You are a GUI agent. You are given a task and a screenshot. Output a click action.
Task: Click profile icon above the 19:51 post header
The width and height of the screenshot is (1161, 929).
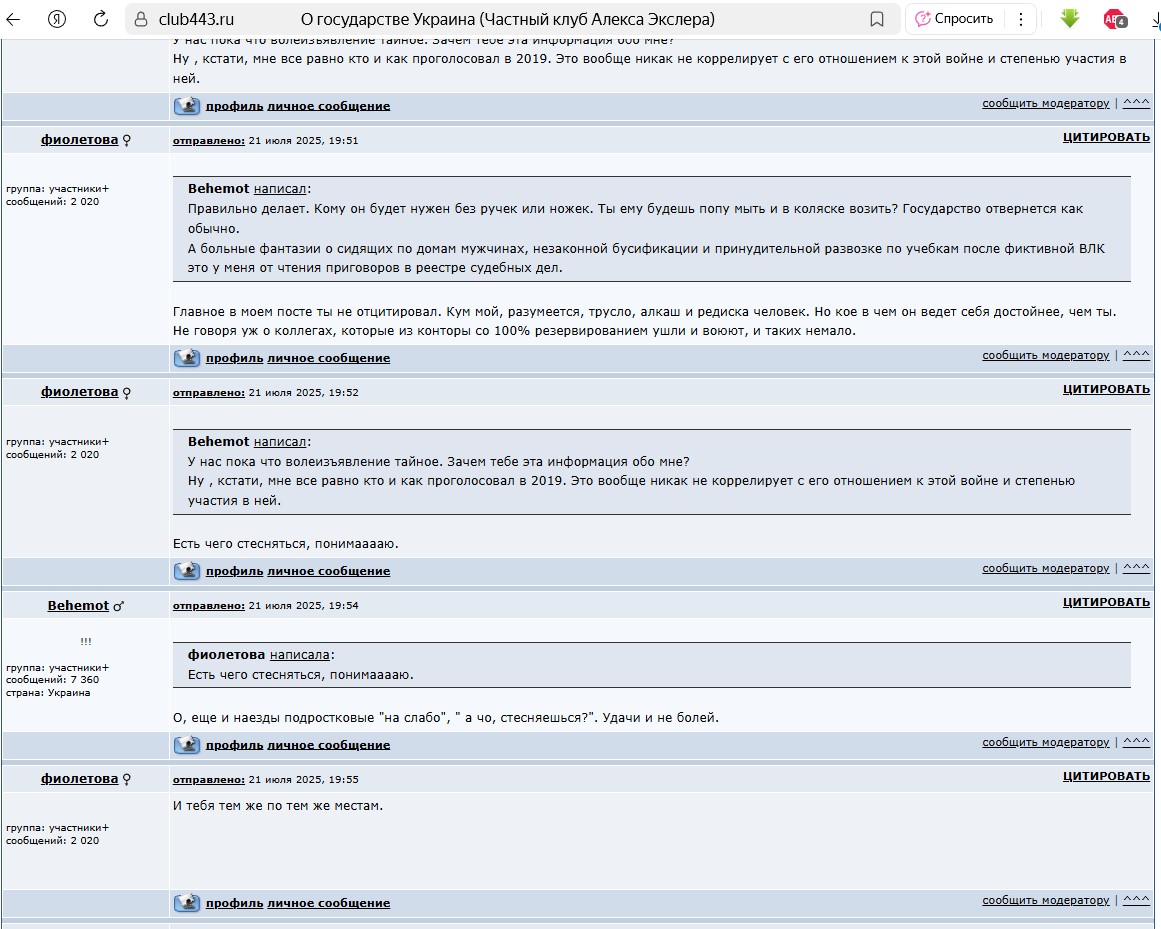point(187,106)
